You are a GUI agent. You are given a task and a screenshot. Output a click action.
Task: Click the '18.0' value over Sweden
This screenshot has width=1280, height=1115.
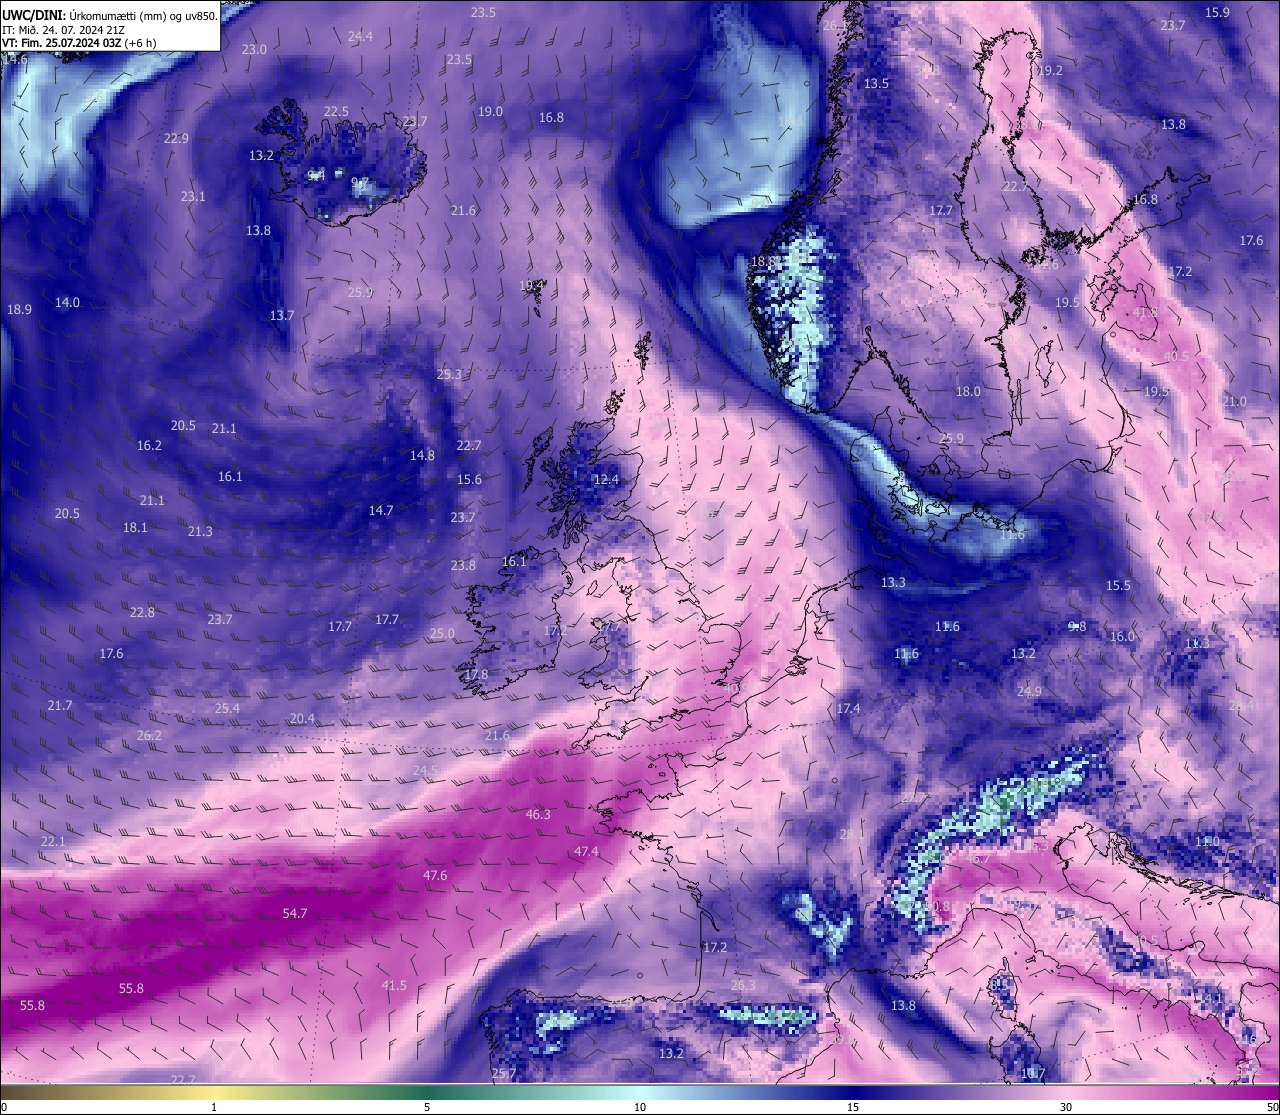click(x=968, y=392)
